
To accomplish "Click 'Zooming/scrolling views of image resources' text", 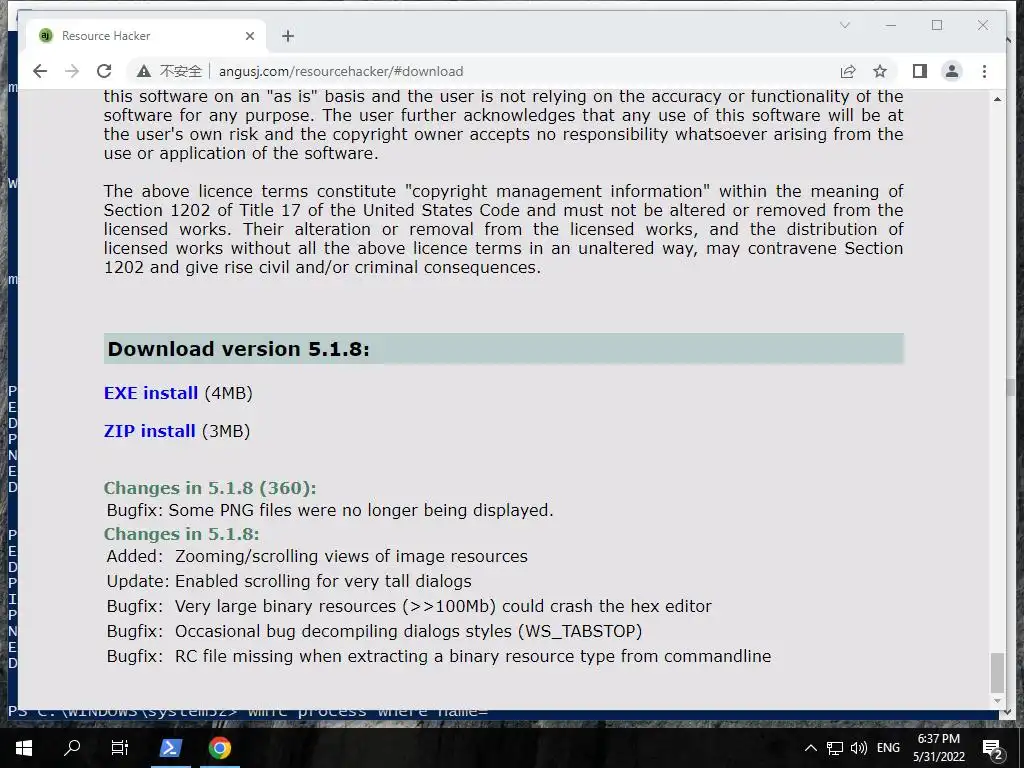I will pos(351,556).
